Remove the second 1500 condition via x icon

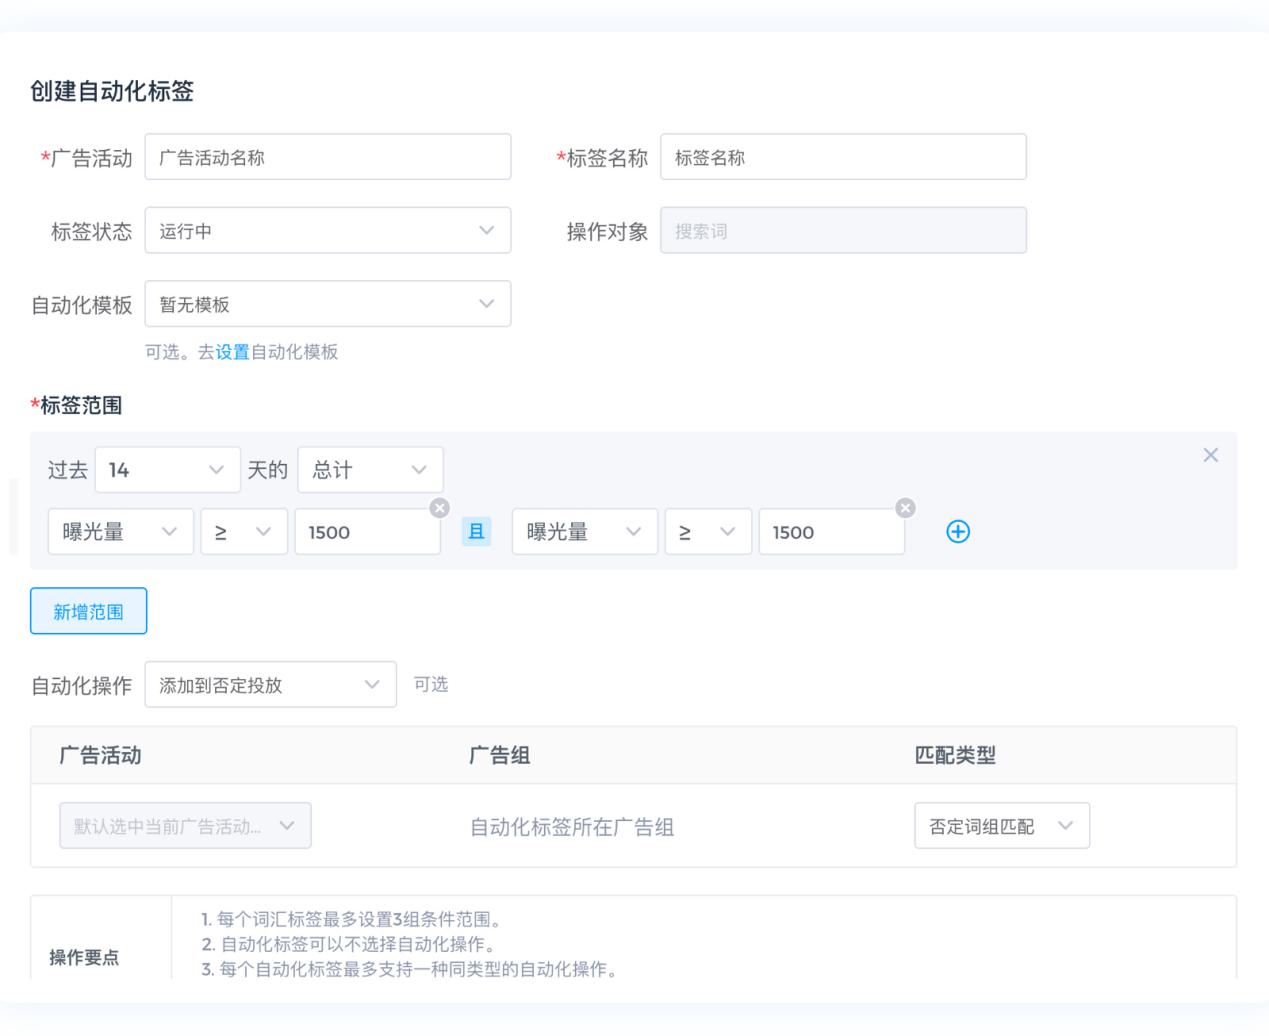coord(905,508)
